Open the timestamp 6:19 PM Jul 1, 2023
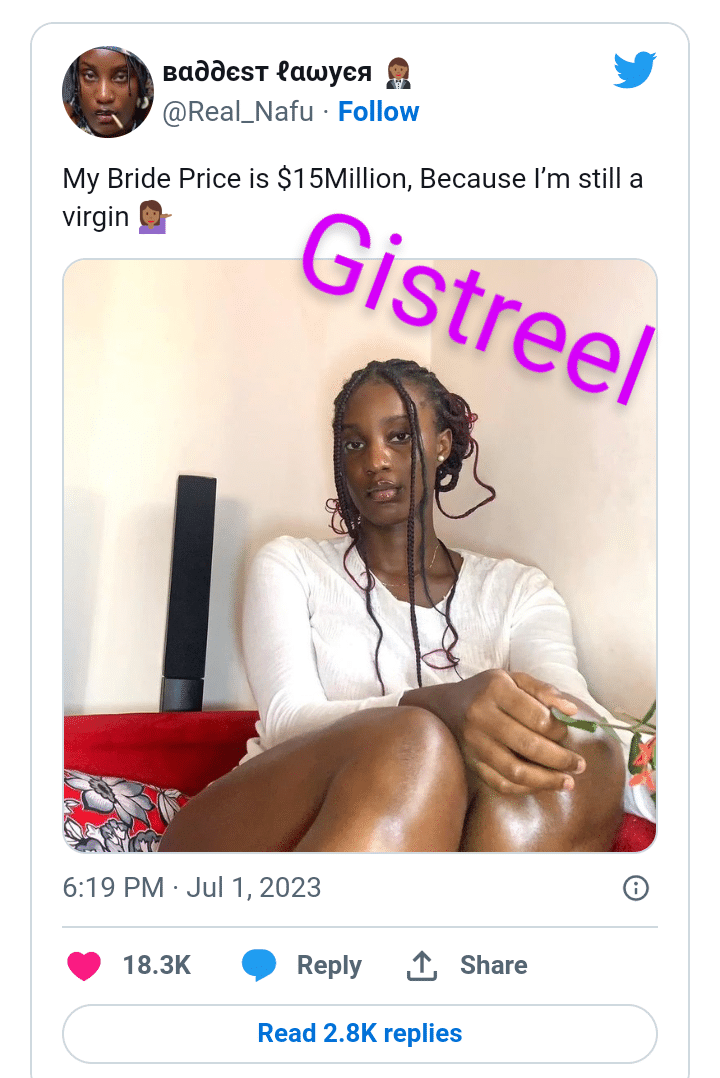 pos(192,888)
